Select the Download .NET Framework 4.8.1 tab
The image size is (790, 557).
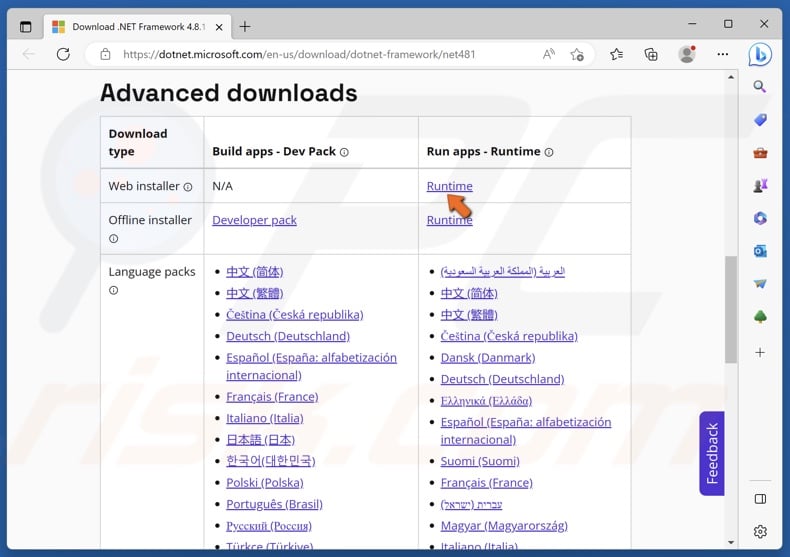[139, 27]
